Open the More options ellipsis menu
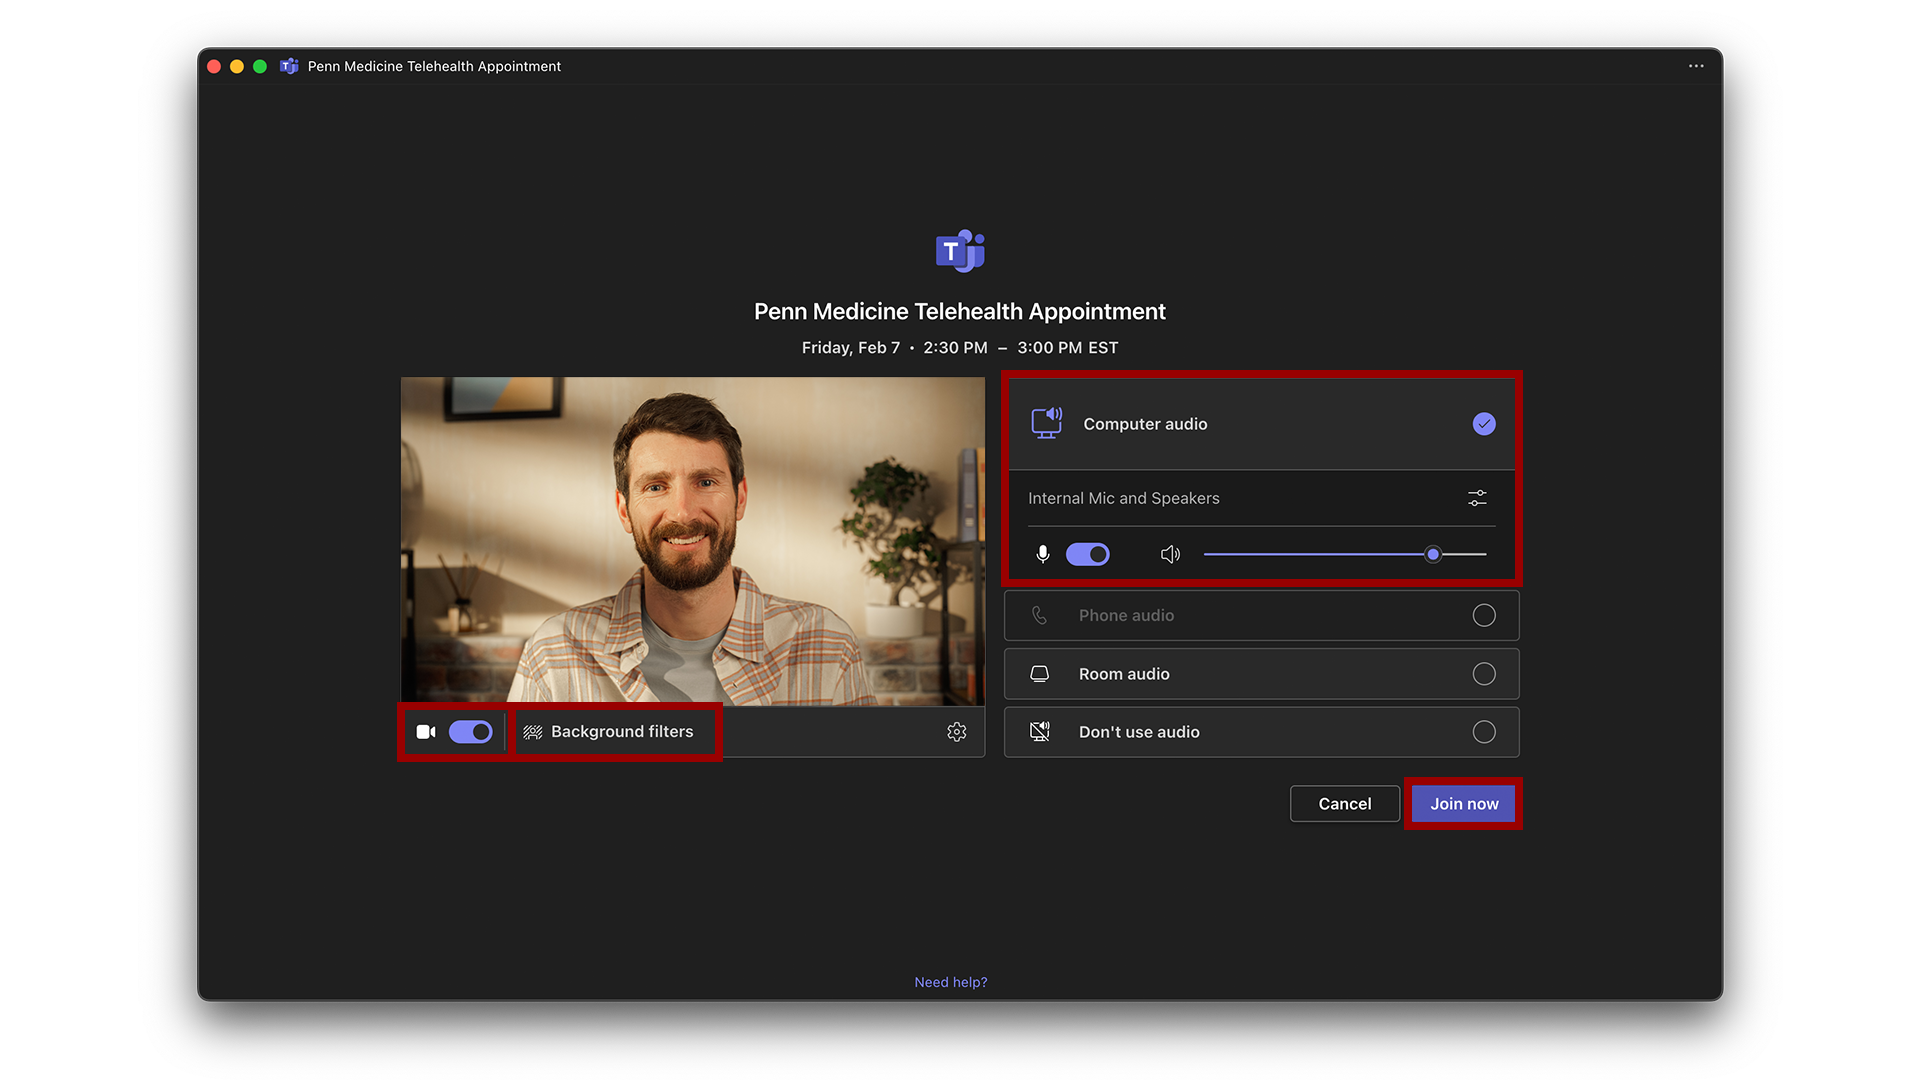Image resolution: width=1920 pixels, height=1080 pixels. click(x=1696, y=66)
